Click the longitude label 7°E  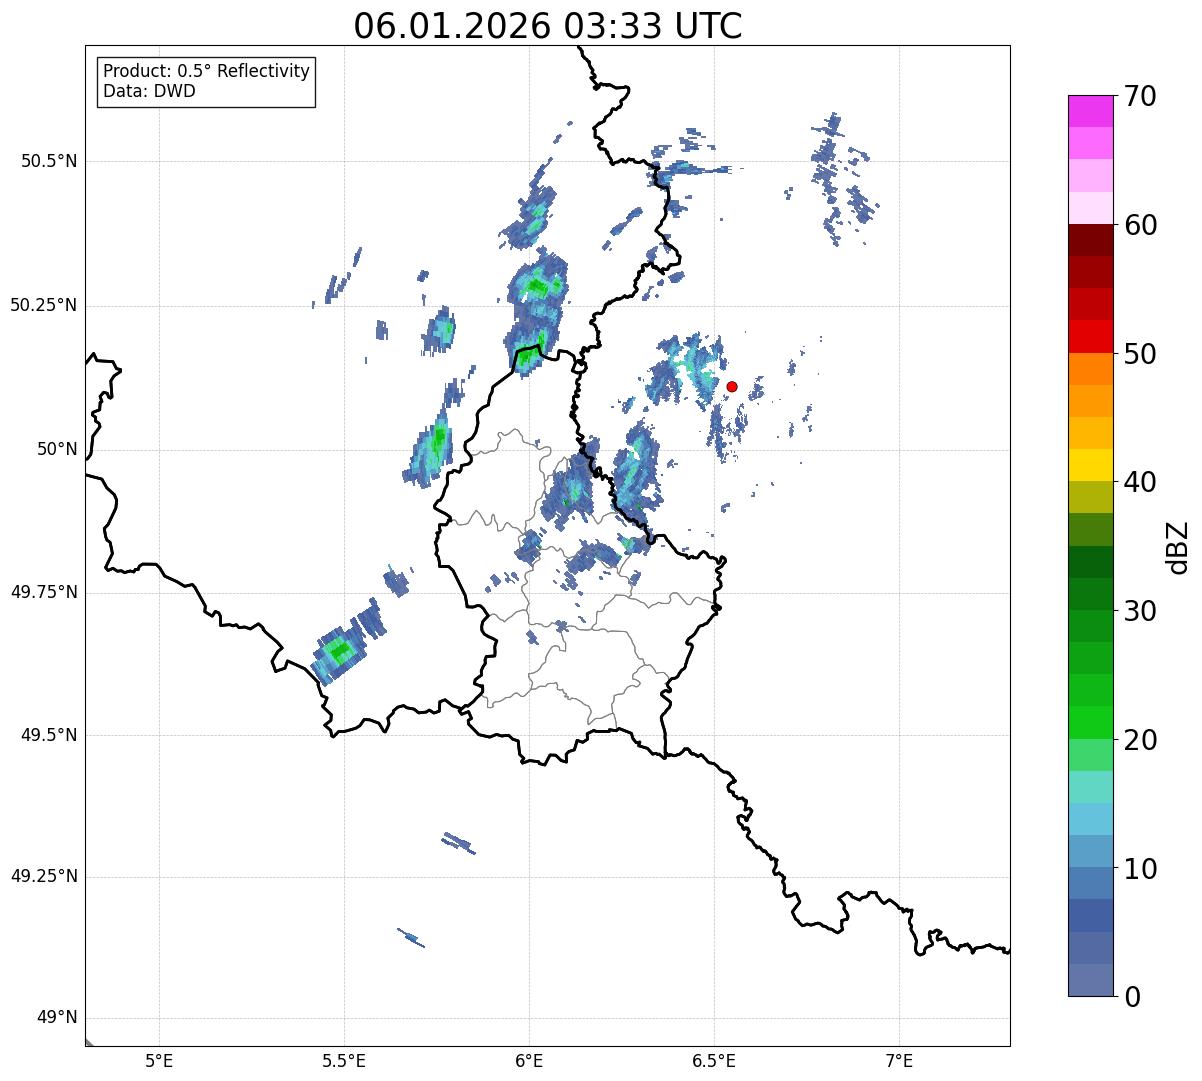tap(899, 1060)
